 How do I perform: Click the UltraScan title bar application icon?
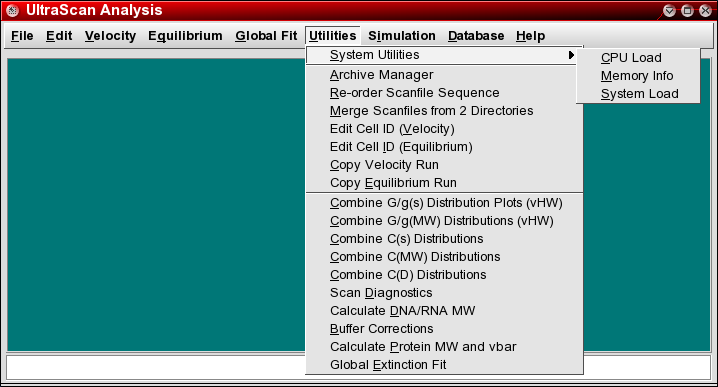13,10
